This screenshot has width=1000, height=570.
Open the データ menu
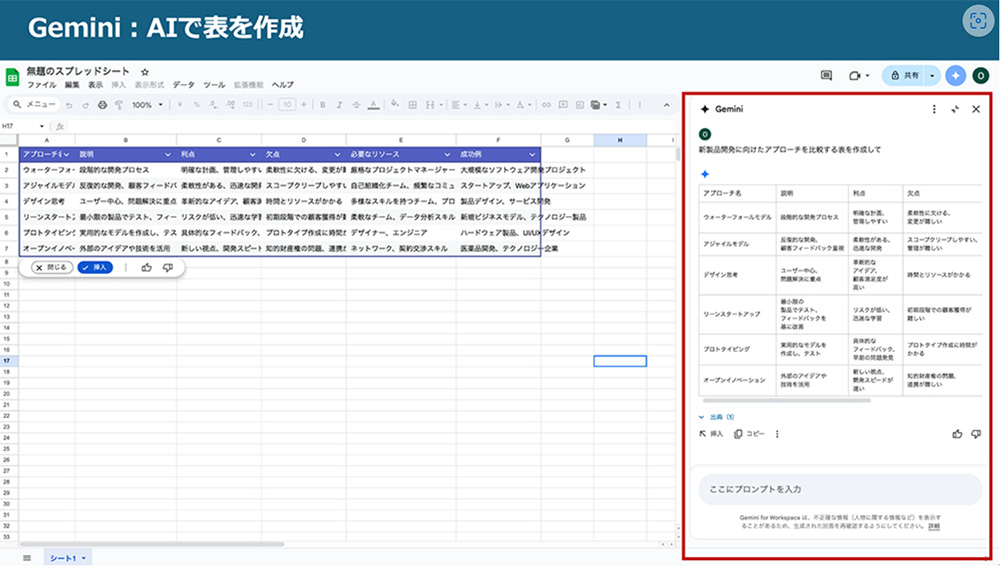coord(184,85)
